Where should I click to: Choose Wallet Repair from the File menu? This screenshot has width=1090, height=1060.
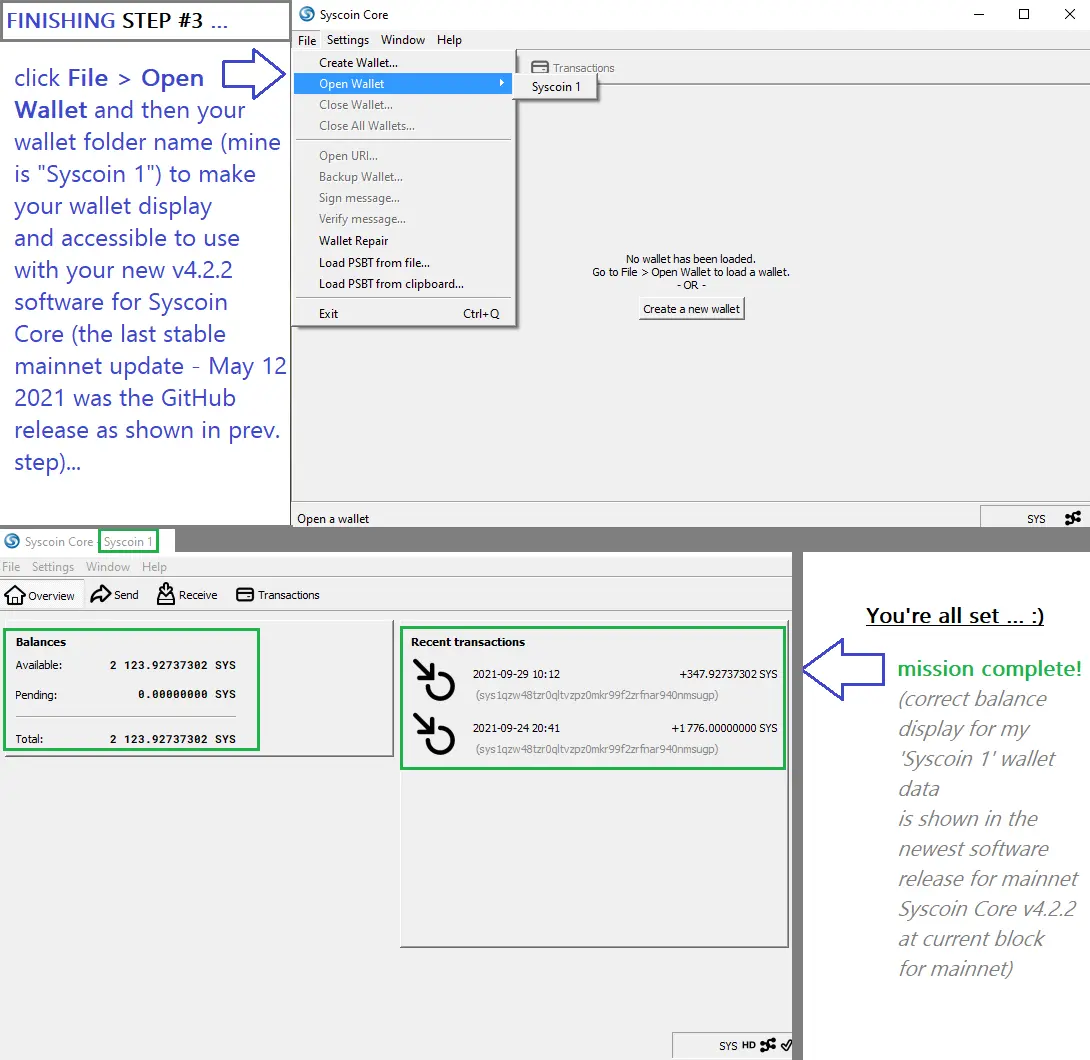pyautogui.click(x=404, y=240)
